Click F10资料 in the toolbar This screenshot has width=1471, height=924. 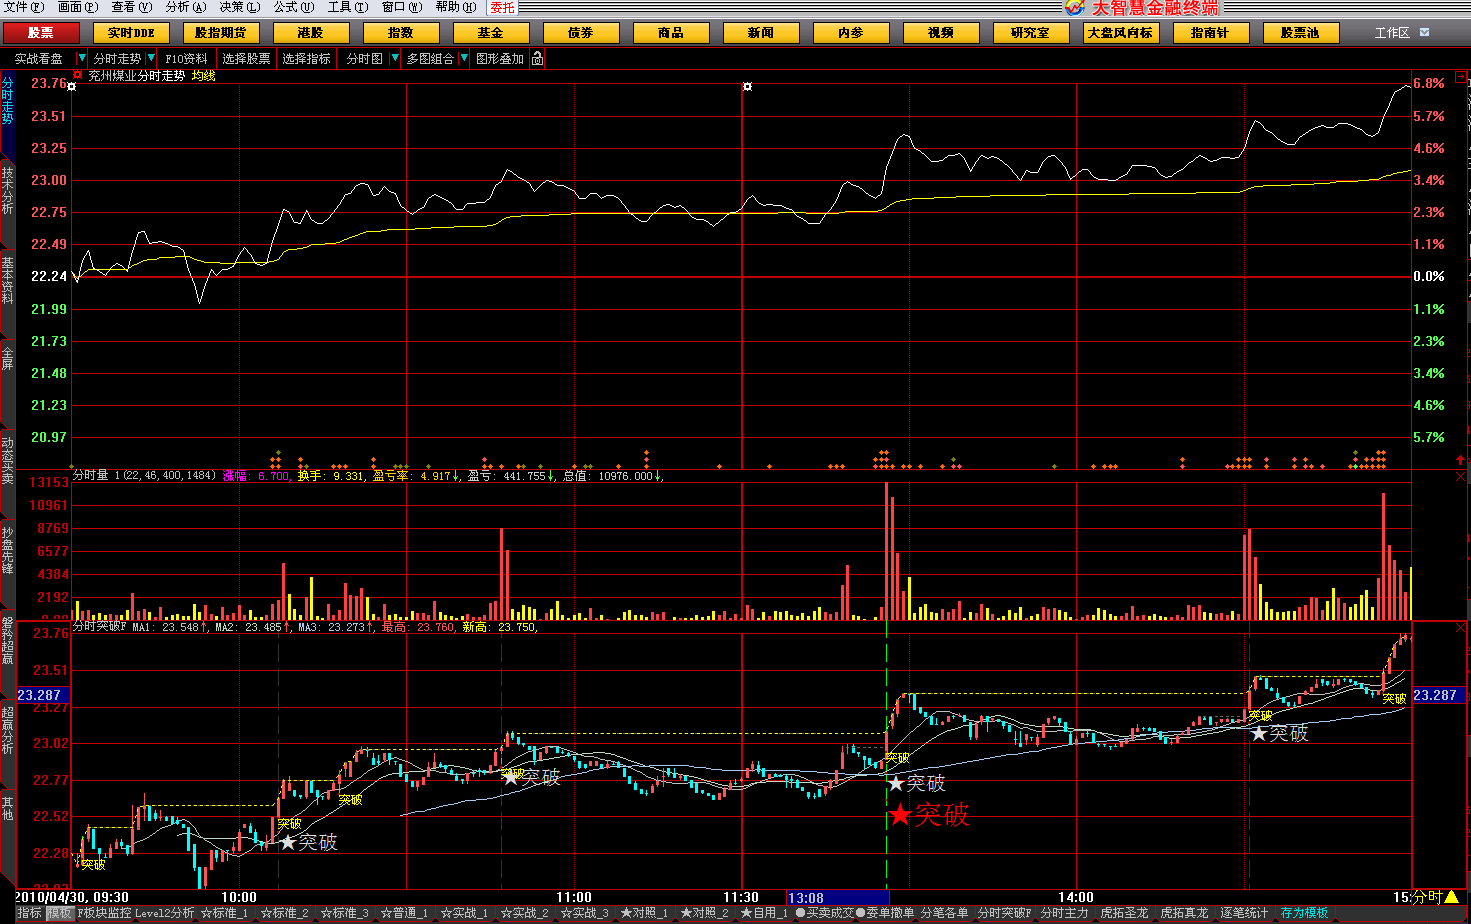coord(187,59)
